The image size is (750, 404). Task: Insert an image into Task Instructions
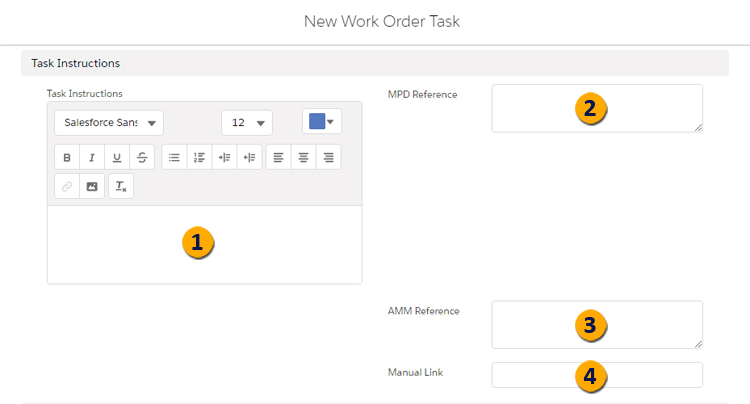point(92,186)
